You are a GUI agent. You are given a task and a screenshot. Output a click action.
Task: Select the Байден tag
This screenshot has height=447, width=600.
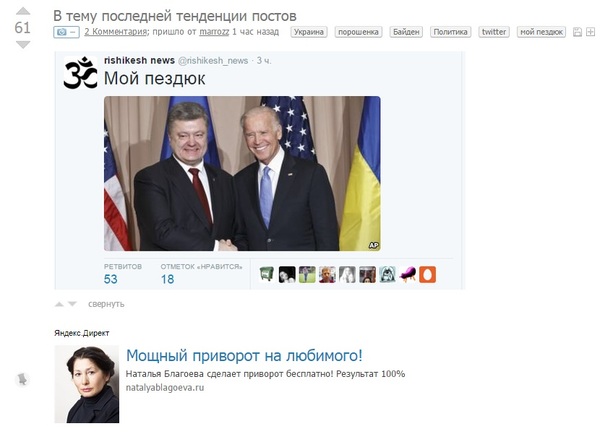pos(406,32)
